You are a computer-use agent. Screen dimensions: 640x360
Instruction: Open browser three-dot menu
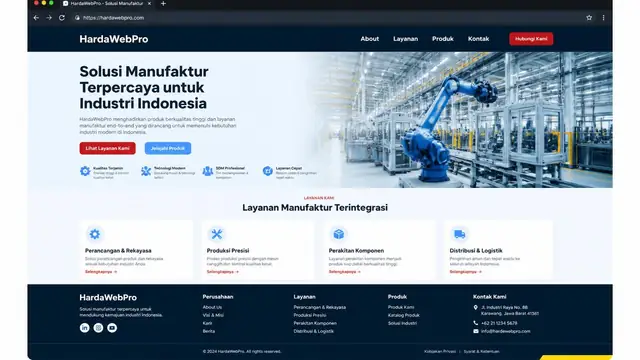click(x=603, y=18)
